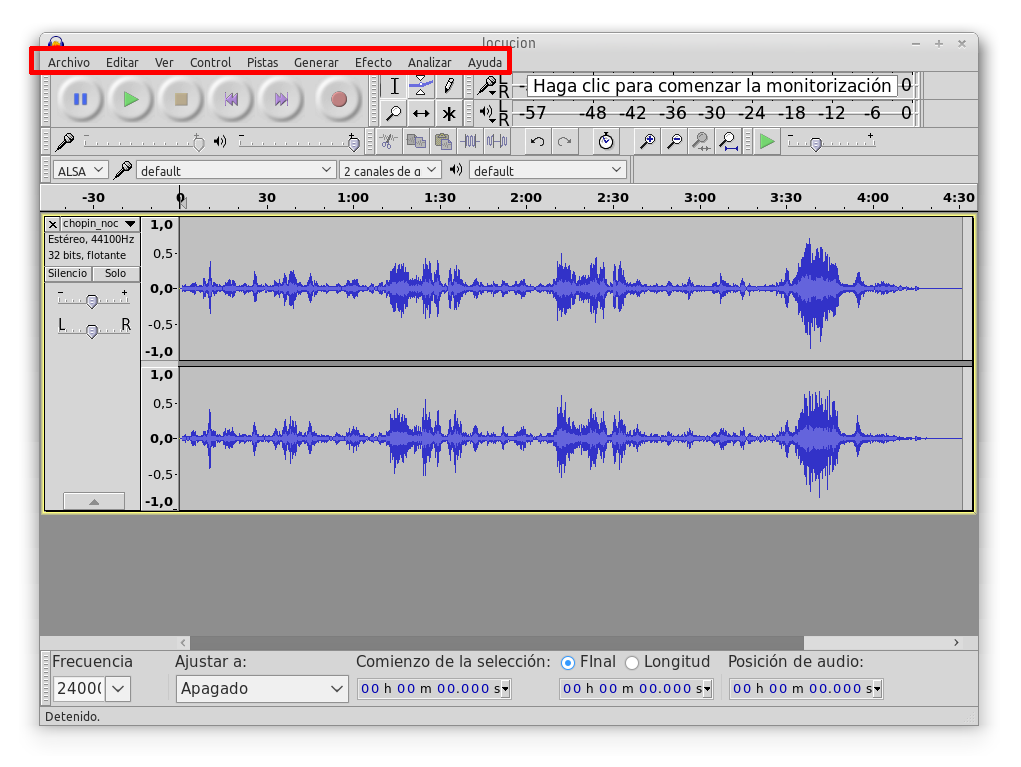Screen dimensions: 1021x767
Task: Open the ALSA audio host dropdown
Action: [x=80, y=171]
